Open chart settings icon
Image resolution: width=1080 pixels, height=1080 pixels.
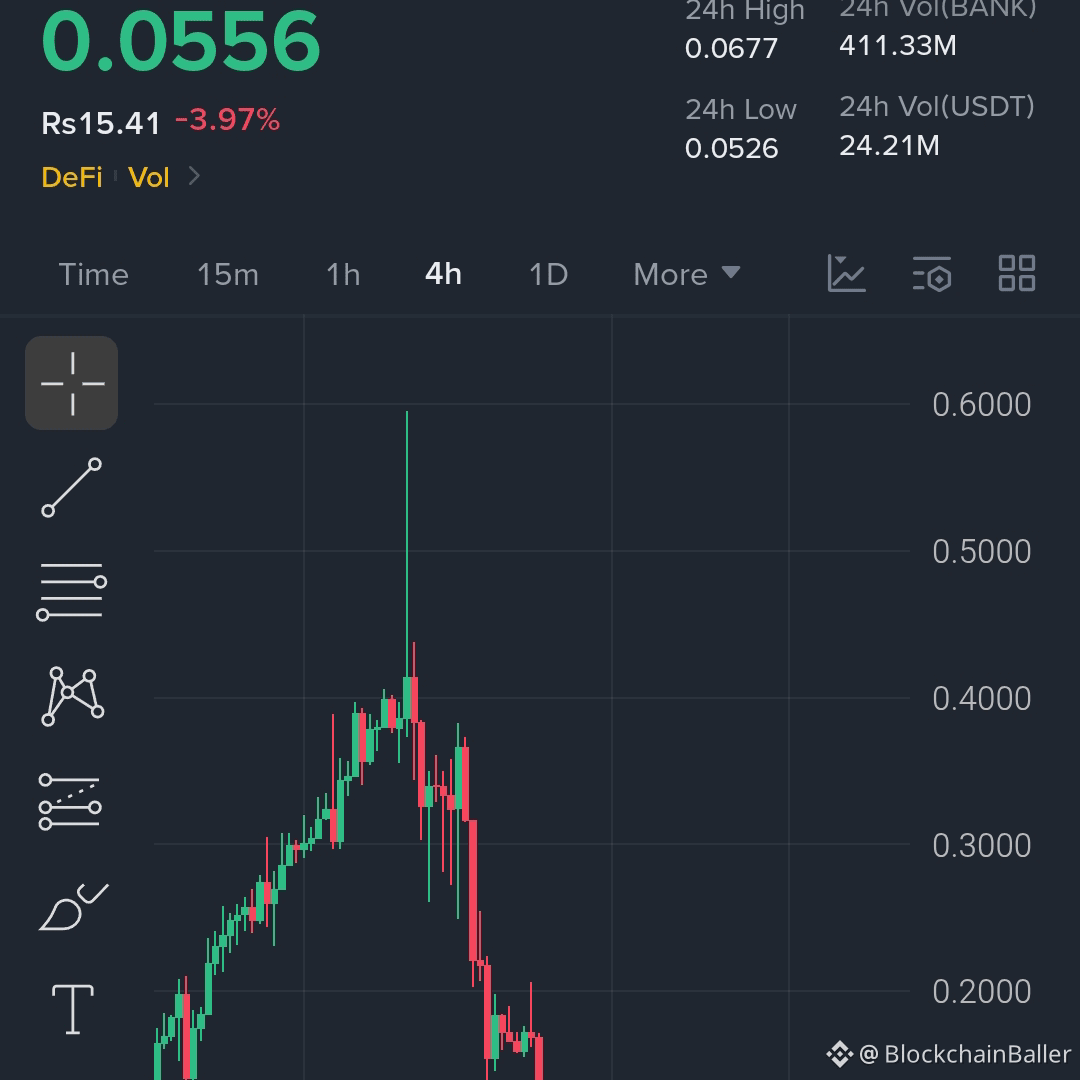click(x=932, y=273)
